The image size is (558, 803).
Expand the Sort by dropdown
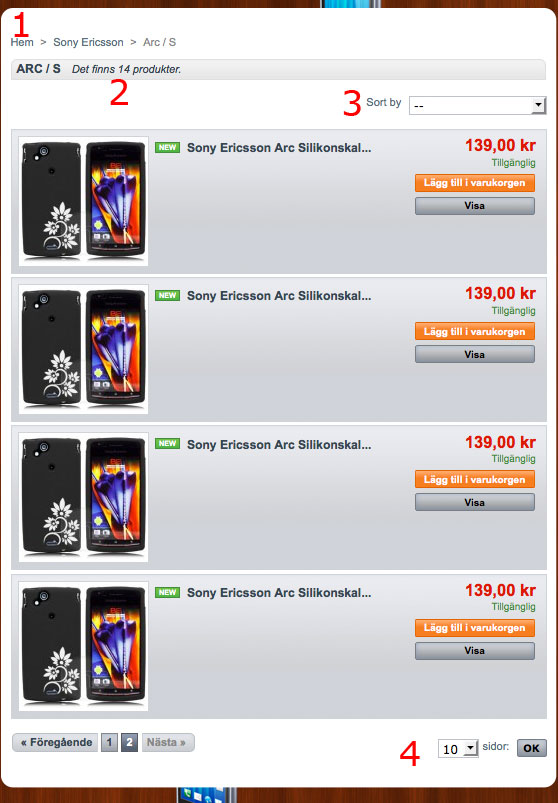click(477, 105)
